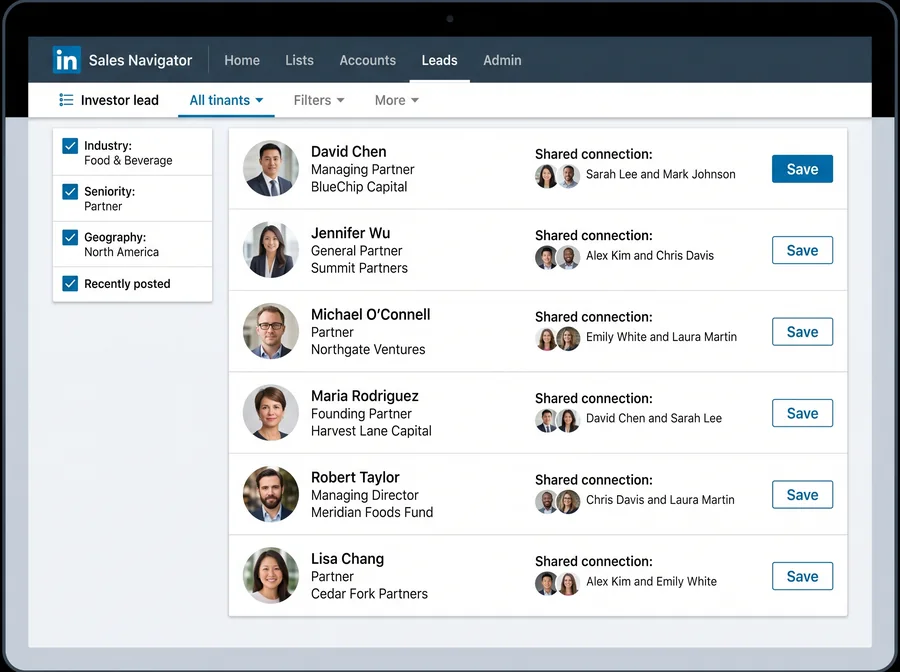Go to the Home tab
900x672 pixels.
[x=242, y=60]
